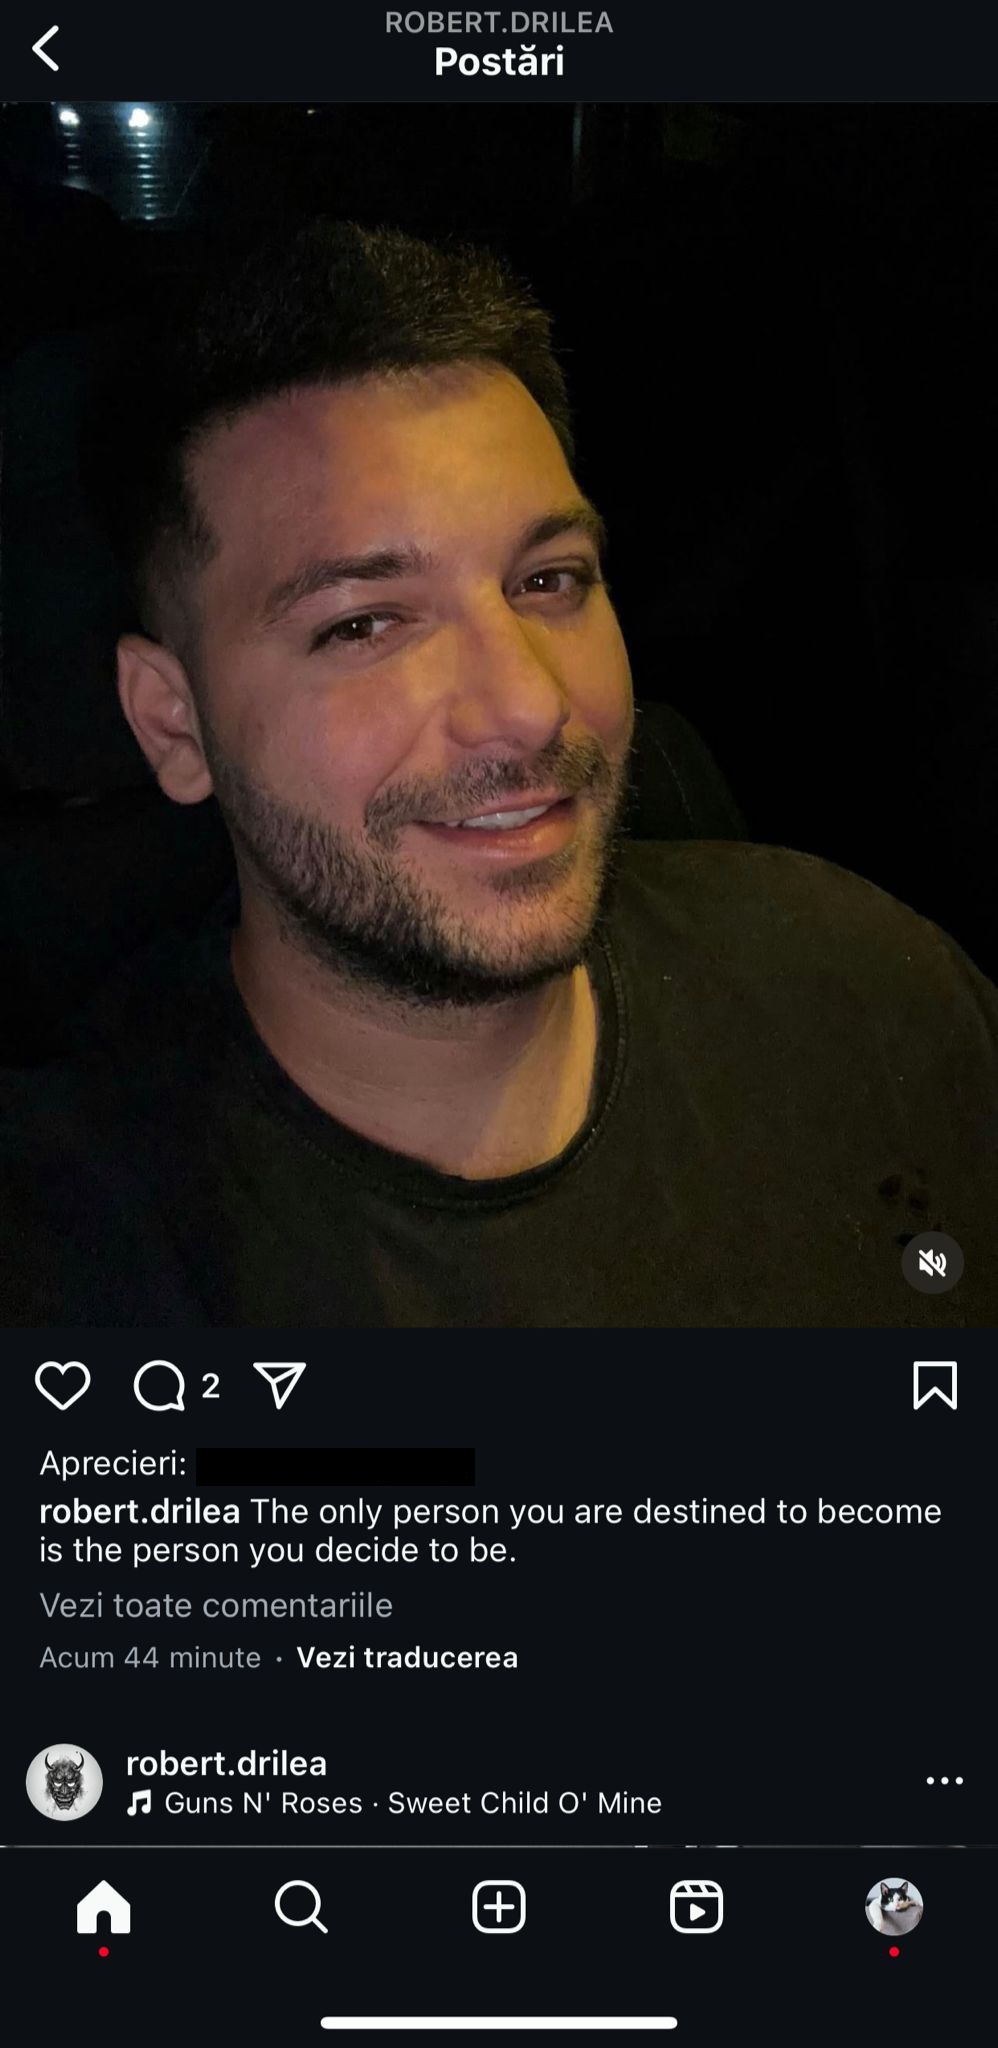This screenshot has height=2048, width=998.
Task: Tap Vezi traducerea to translate
Action: [407, 1657]
